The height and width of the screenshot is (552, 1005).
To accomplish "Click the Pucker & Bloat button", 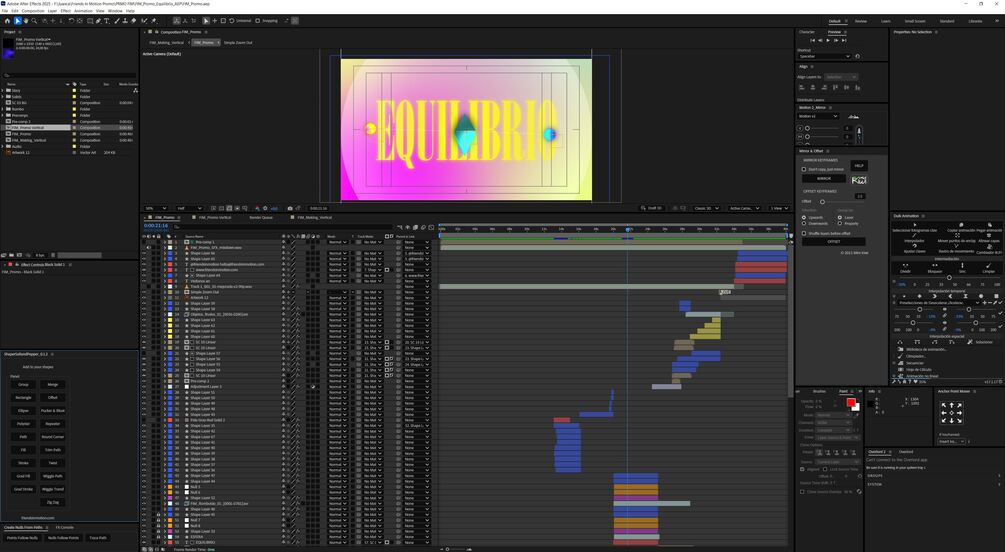I will pyautogui.click(x=53, y=410).
